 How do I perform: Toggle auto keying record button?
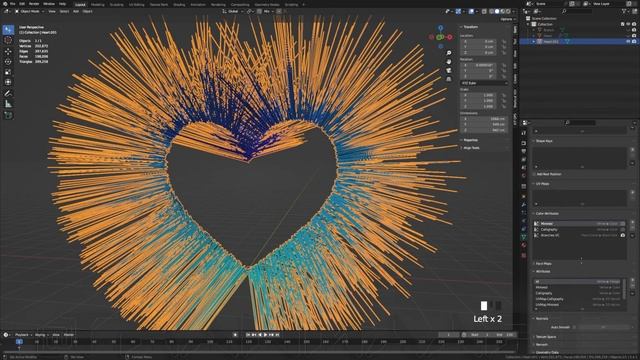pos(235,335)
